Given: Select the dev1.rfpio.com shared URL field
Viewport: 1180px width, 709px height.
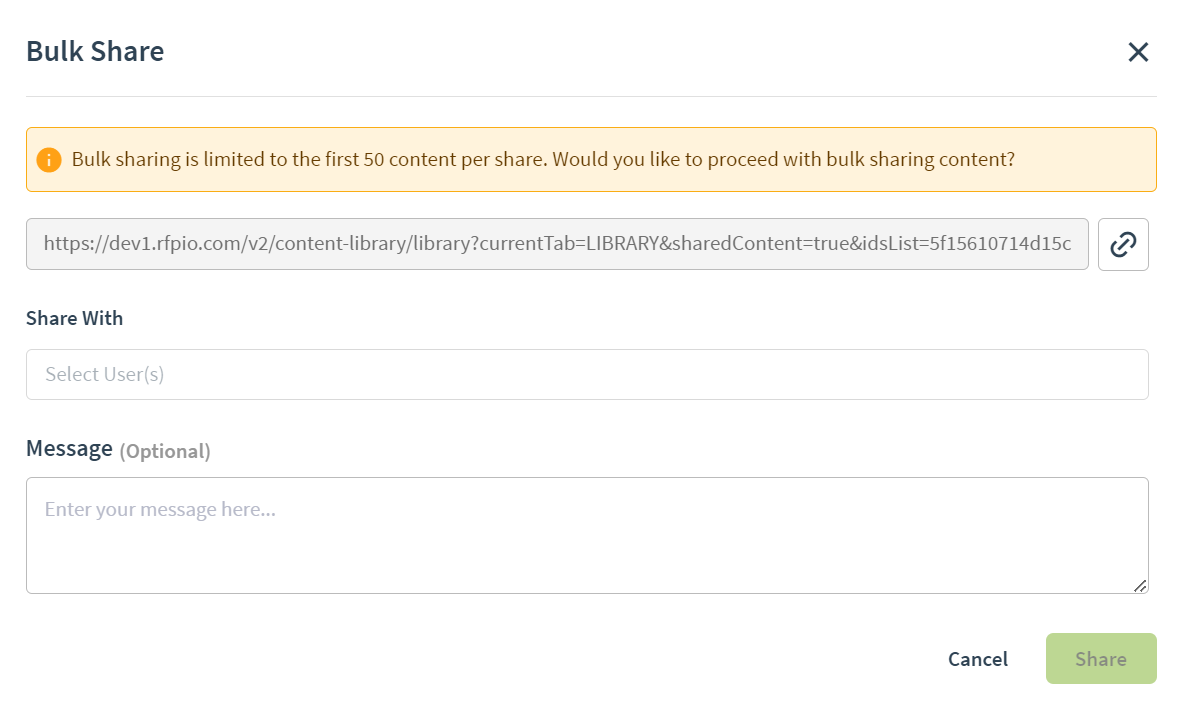Looking at the screenshot, I should coord(557,244).
